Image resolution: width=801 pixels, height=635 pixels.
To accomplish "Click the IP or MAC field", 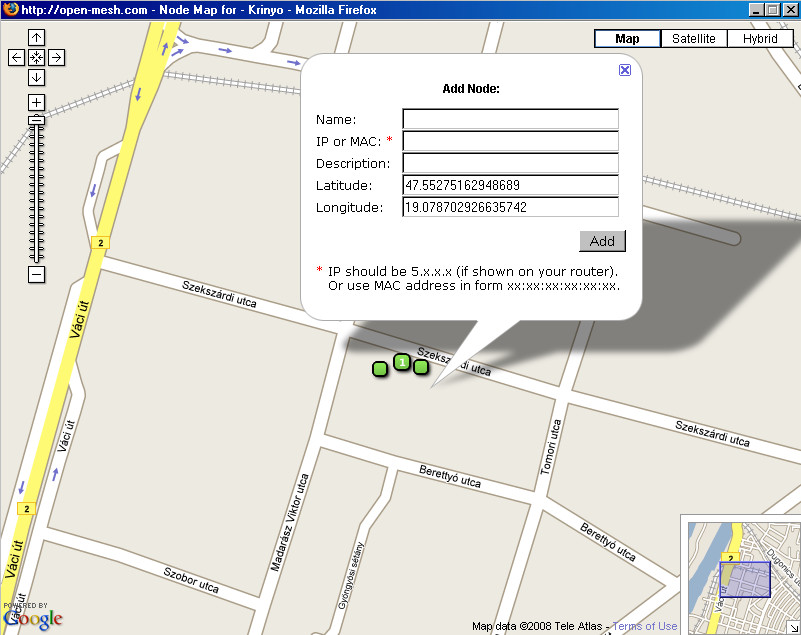I will coord(510,142).
